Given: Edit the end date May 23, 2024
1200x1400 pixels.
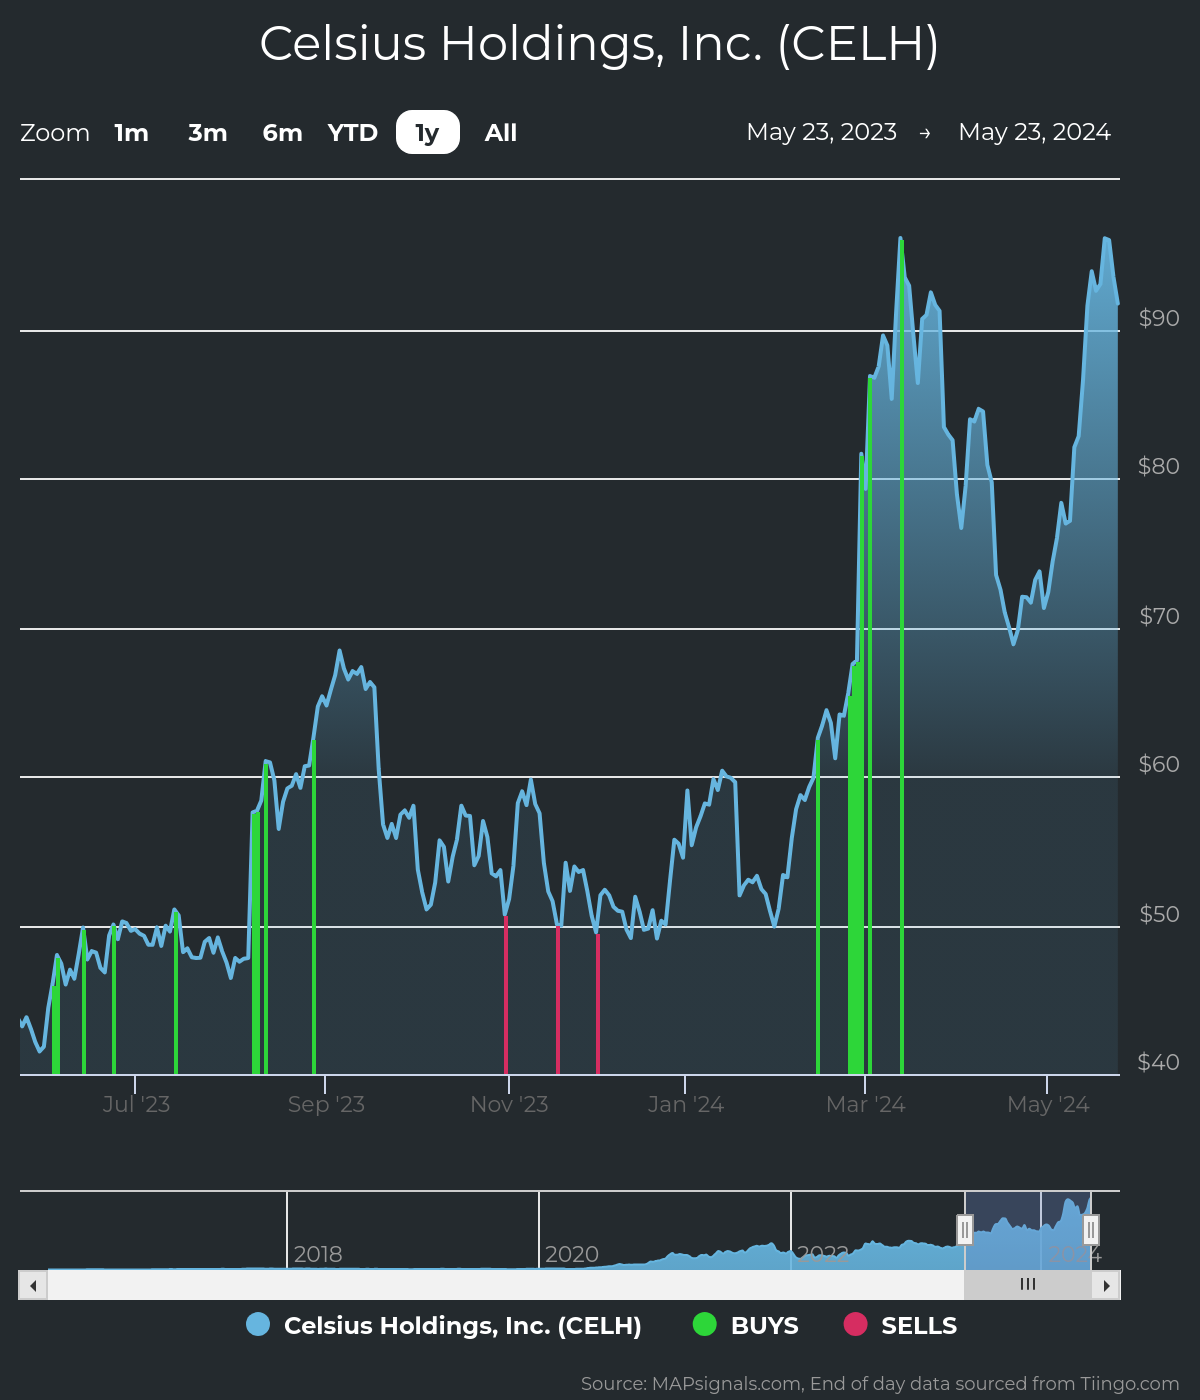Looking at the screenshot, I should pyautogui.click(x=1035, y=131).
